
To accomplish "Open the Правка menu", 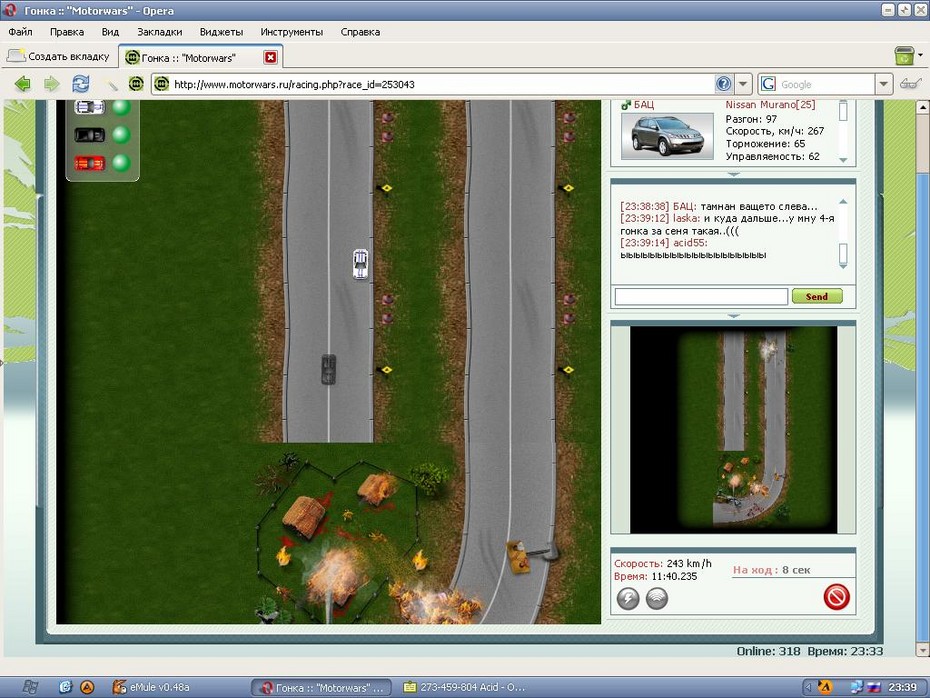I will pyautogui.click(x=66, y=32).
